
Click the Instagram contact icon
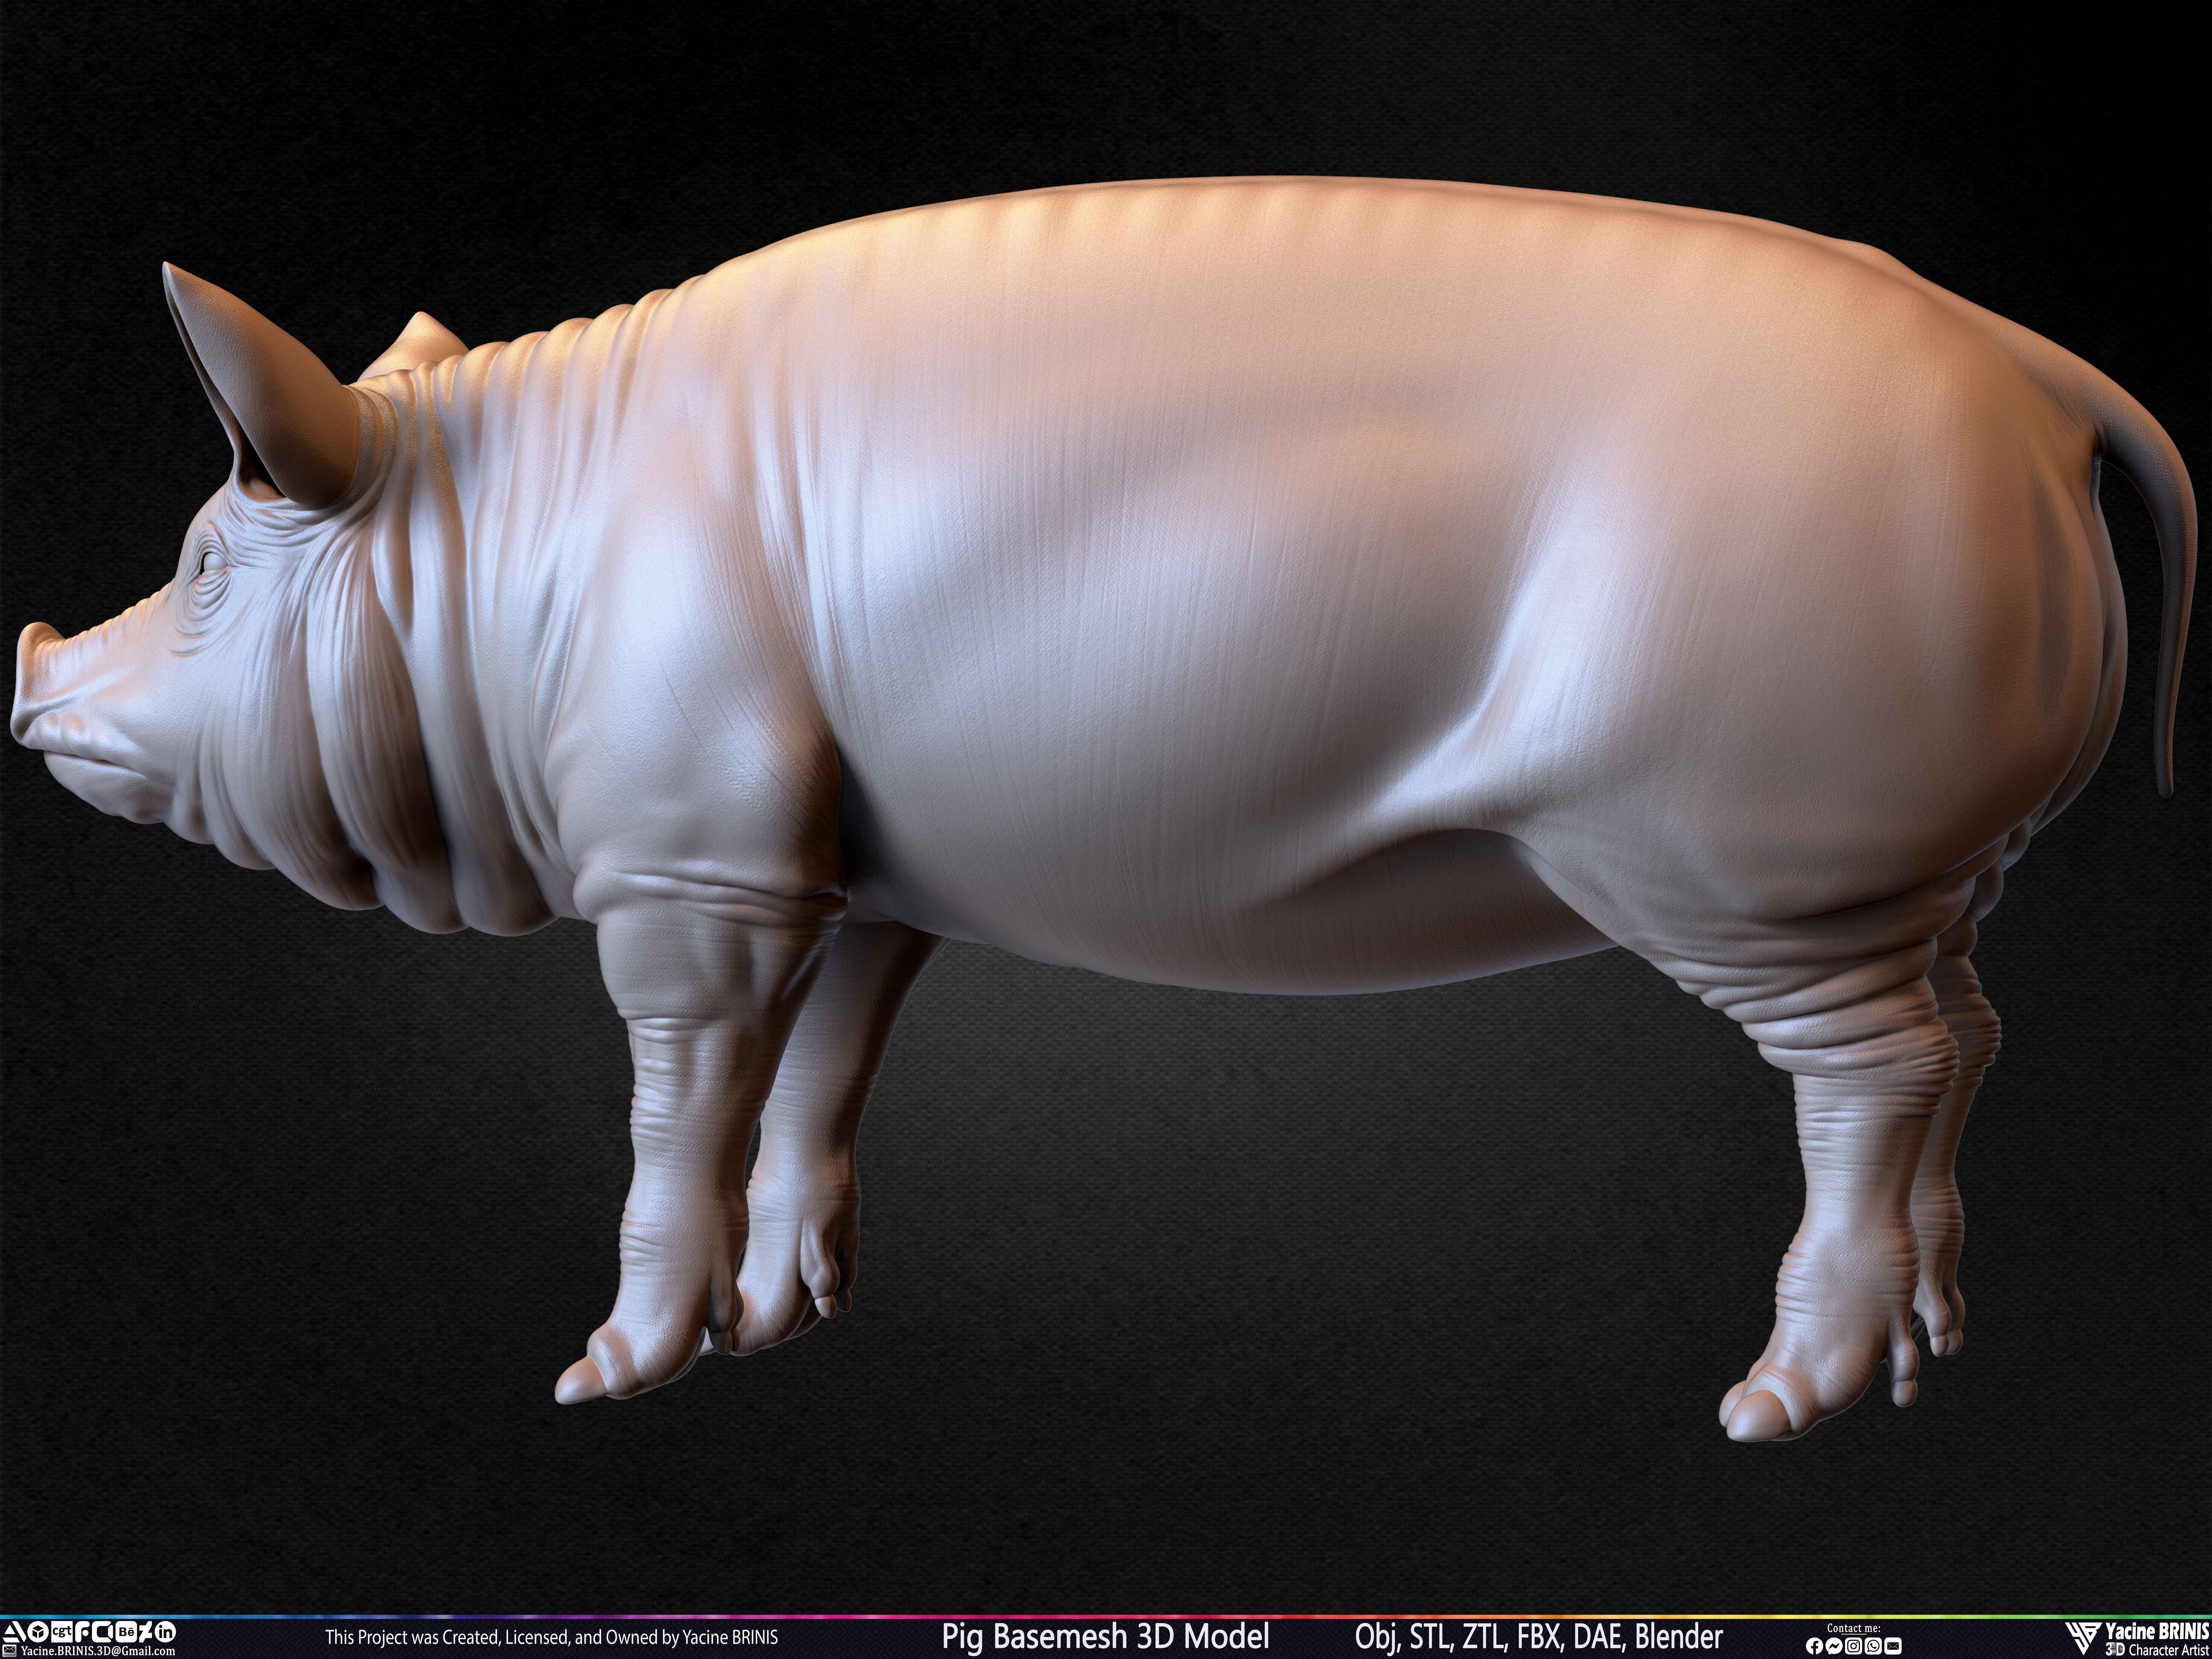(x=1854, y=1646)
